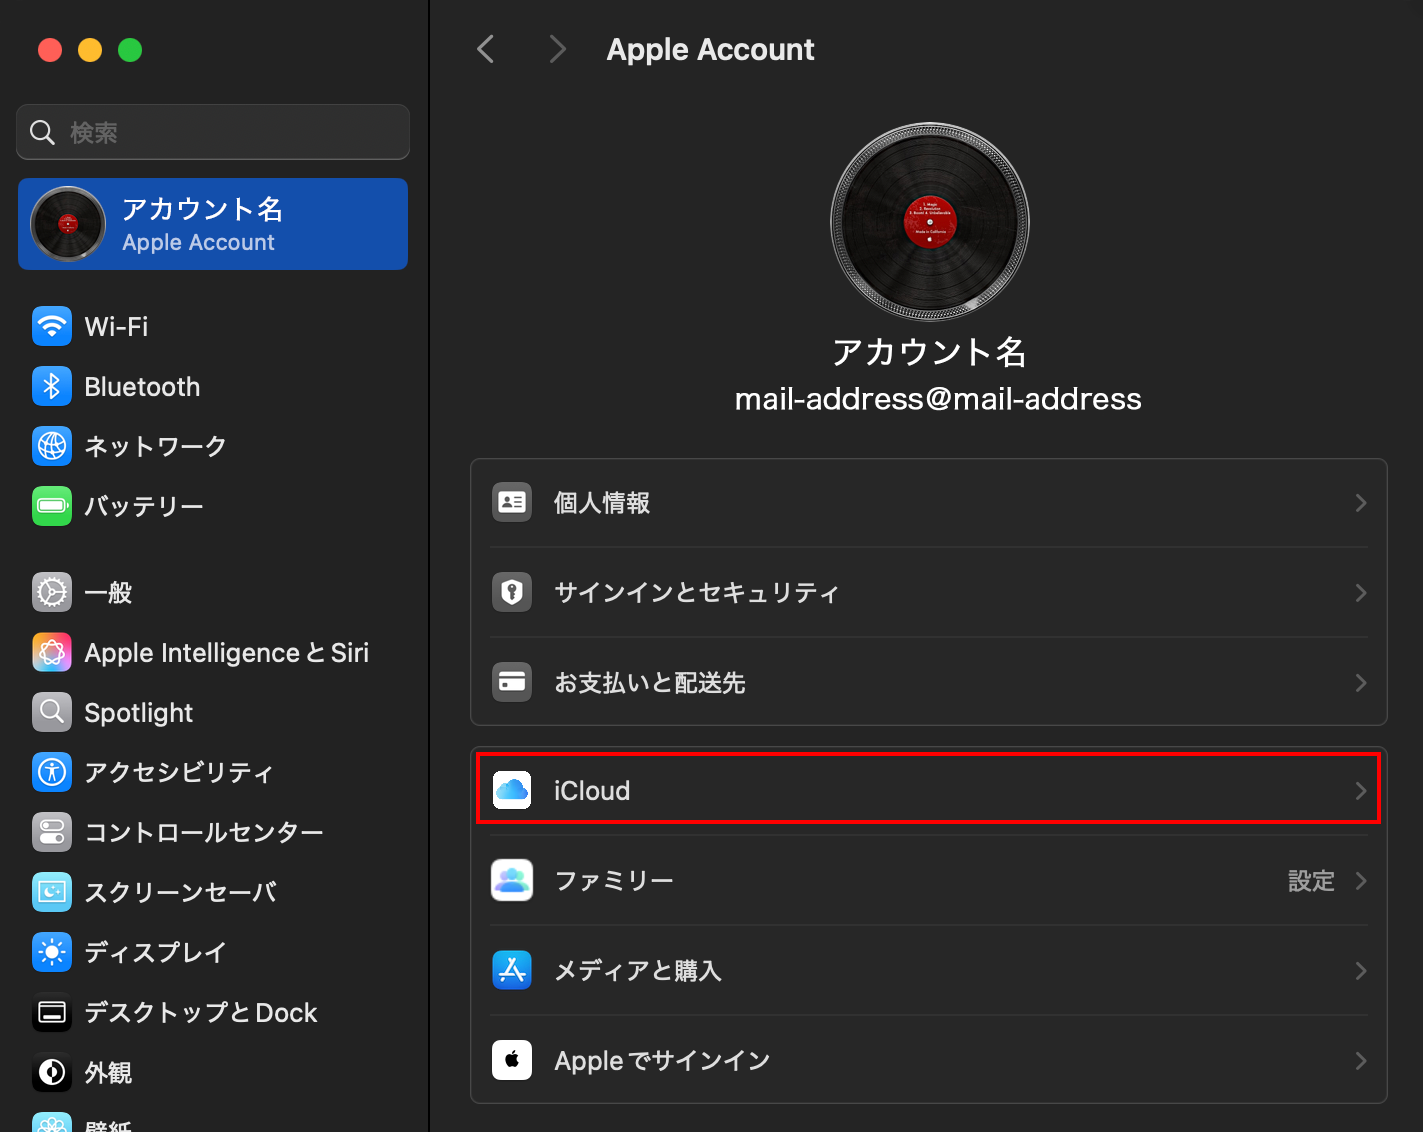Expand メディアと購入 row chevron
1423x1132 pixels.
1360,971
